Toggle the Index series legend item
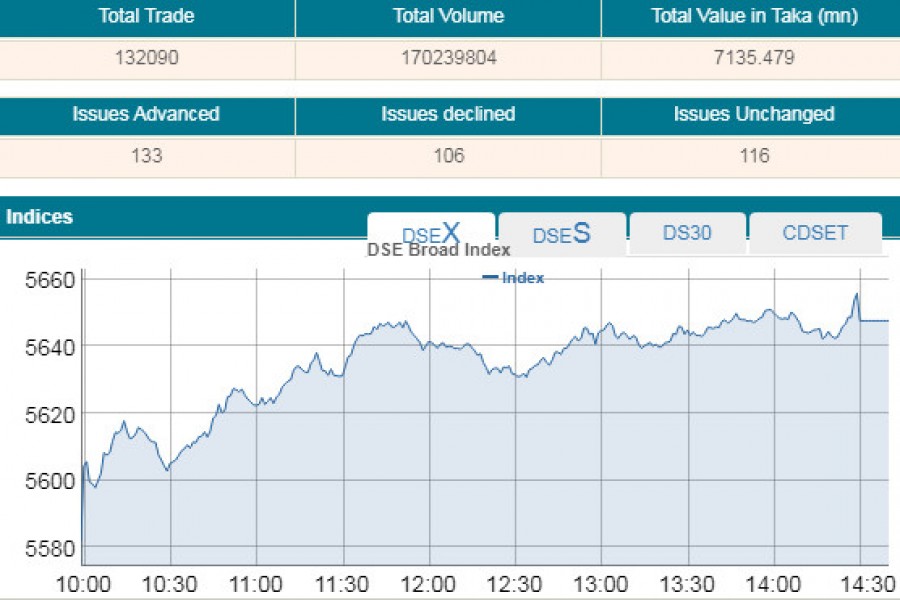Viewport: 900px width, 600px height. pos(513,278)
